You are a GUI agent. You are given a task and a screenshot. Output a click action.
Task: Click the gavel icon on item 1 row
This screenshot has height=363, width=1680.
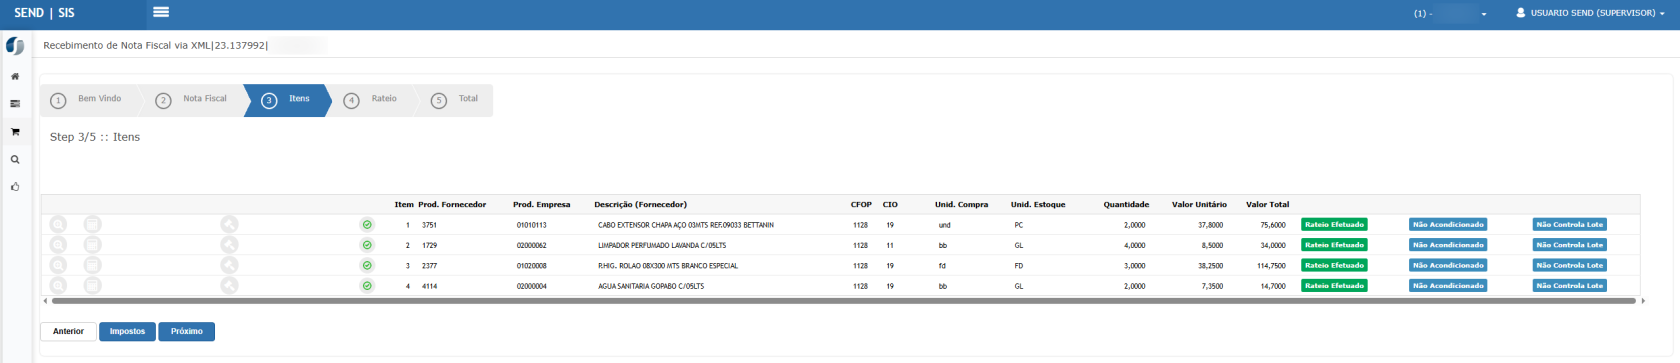pyautogui.click(x=229, y=225)
